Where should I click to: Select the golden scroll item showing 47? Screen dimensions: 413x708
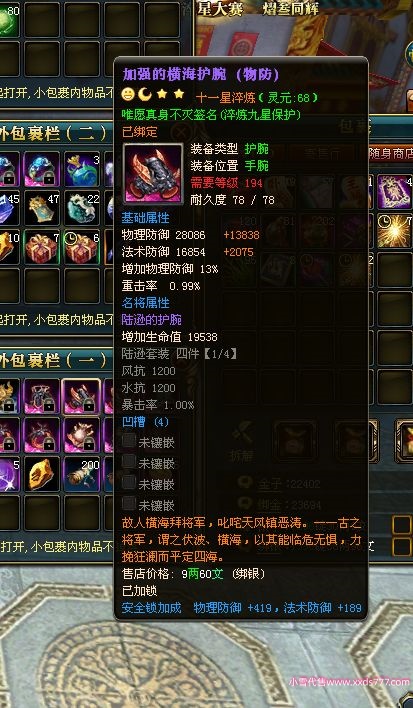pyautogui.click(x=42, y=208)
